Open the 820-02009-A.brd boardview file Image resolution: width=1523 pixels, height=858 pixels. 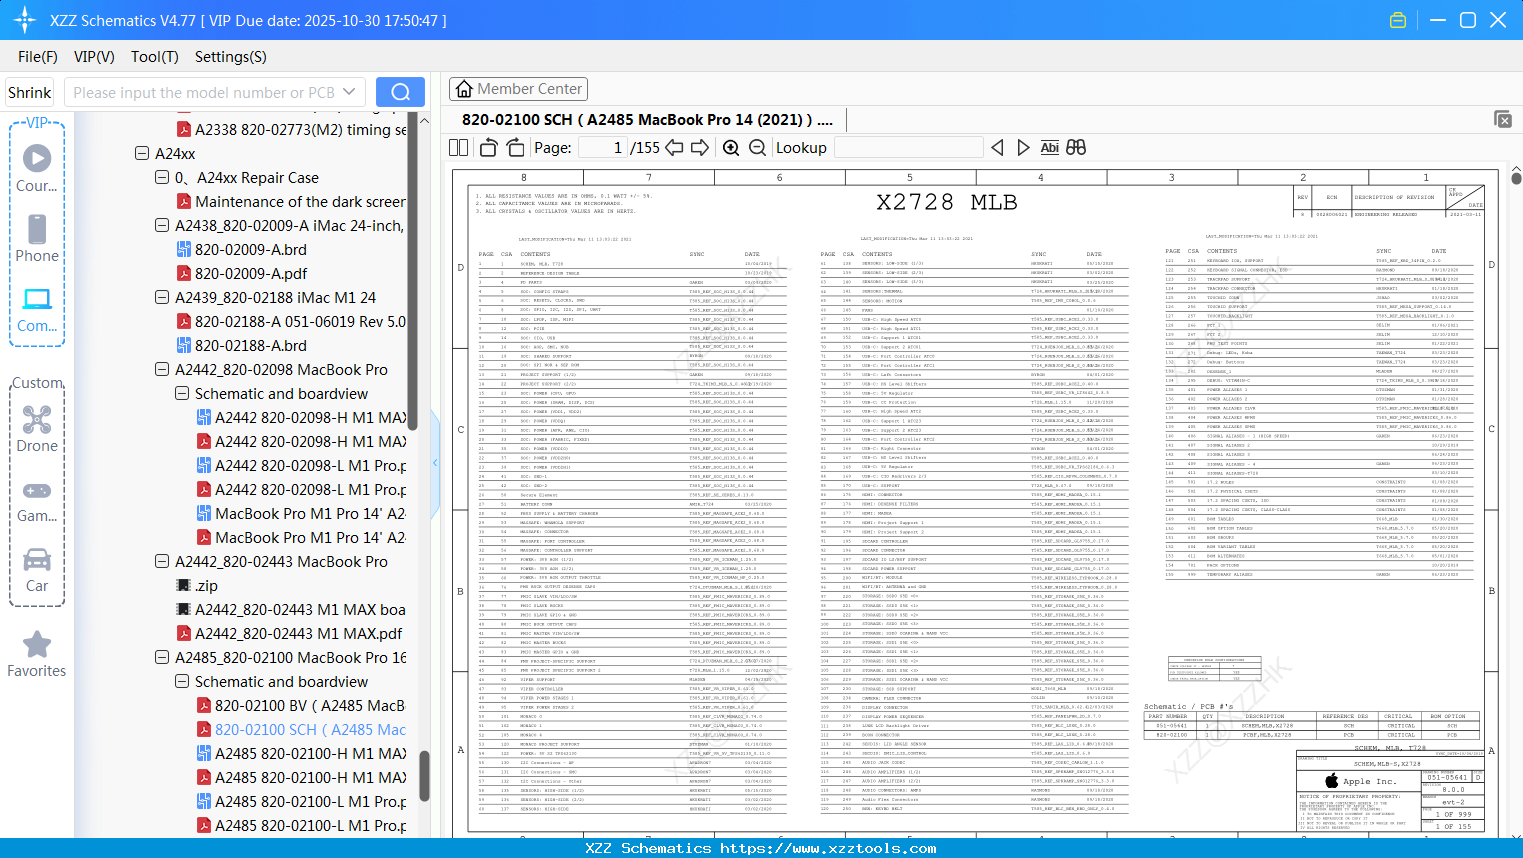click(x=241, y=250)
